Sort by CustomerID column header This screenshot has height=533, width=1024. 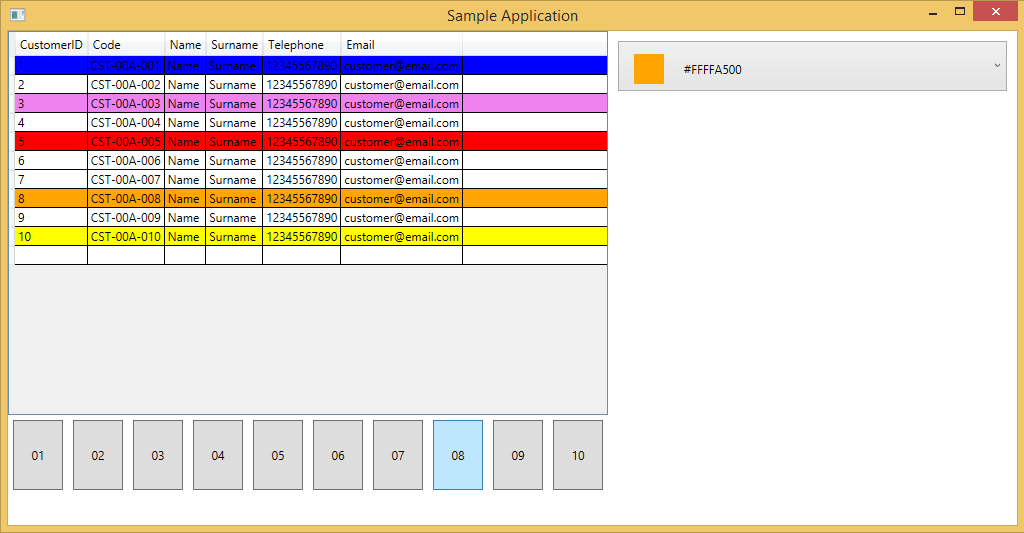(52, 45)
